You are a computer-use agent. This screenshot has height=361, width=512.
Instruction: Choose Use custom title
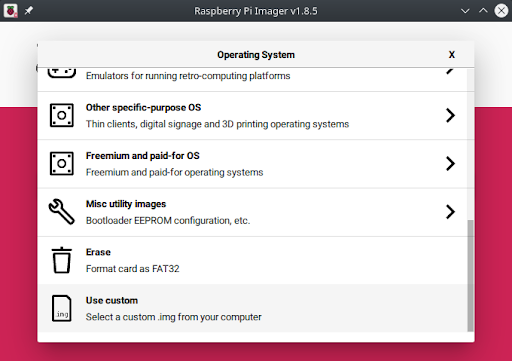112,300
